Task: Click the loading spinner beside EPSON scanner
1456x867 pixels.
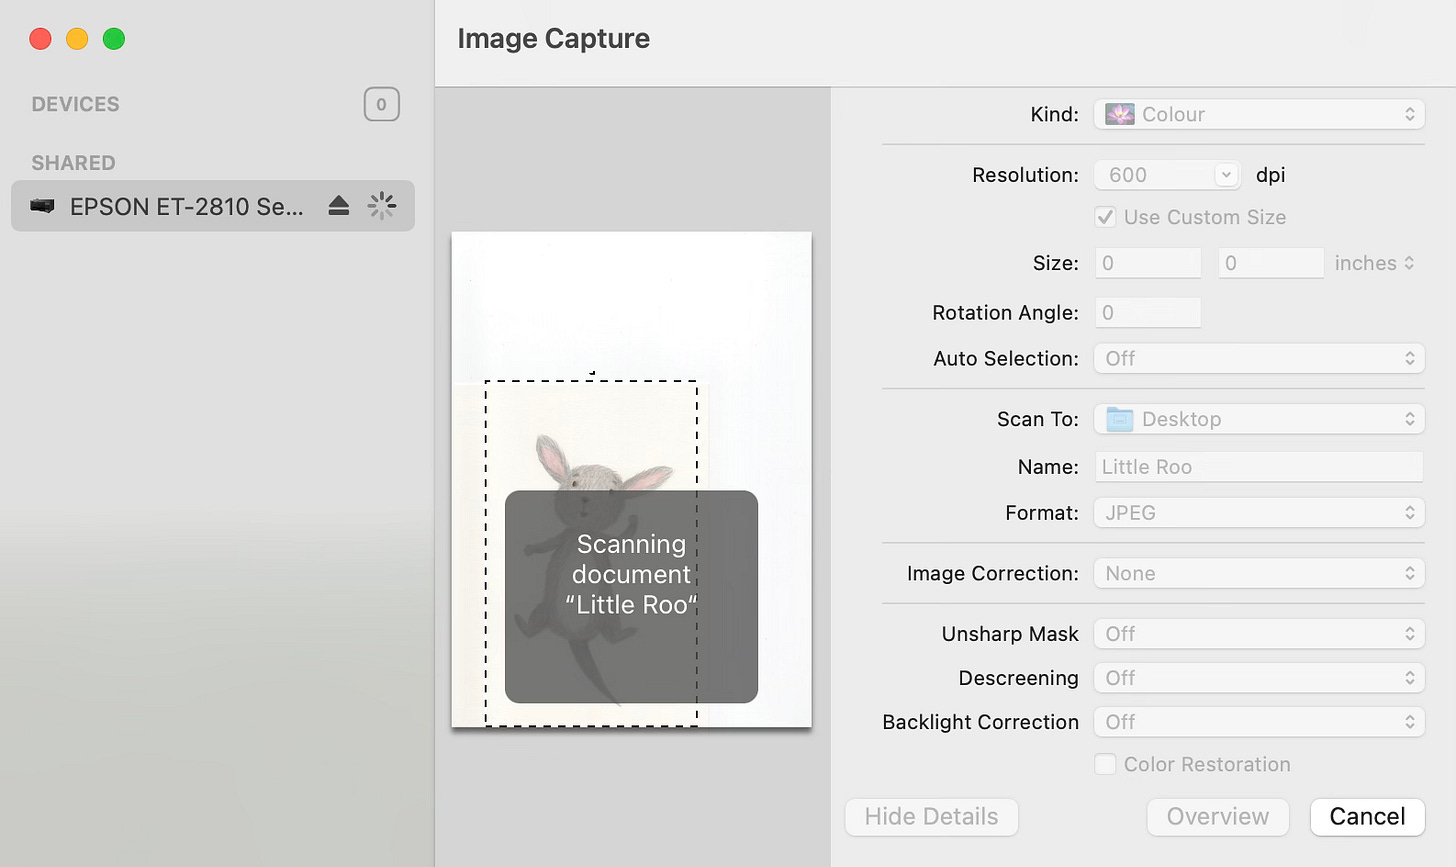Action: pyautogui.click(x=382, y=206)
